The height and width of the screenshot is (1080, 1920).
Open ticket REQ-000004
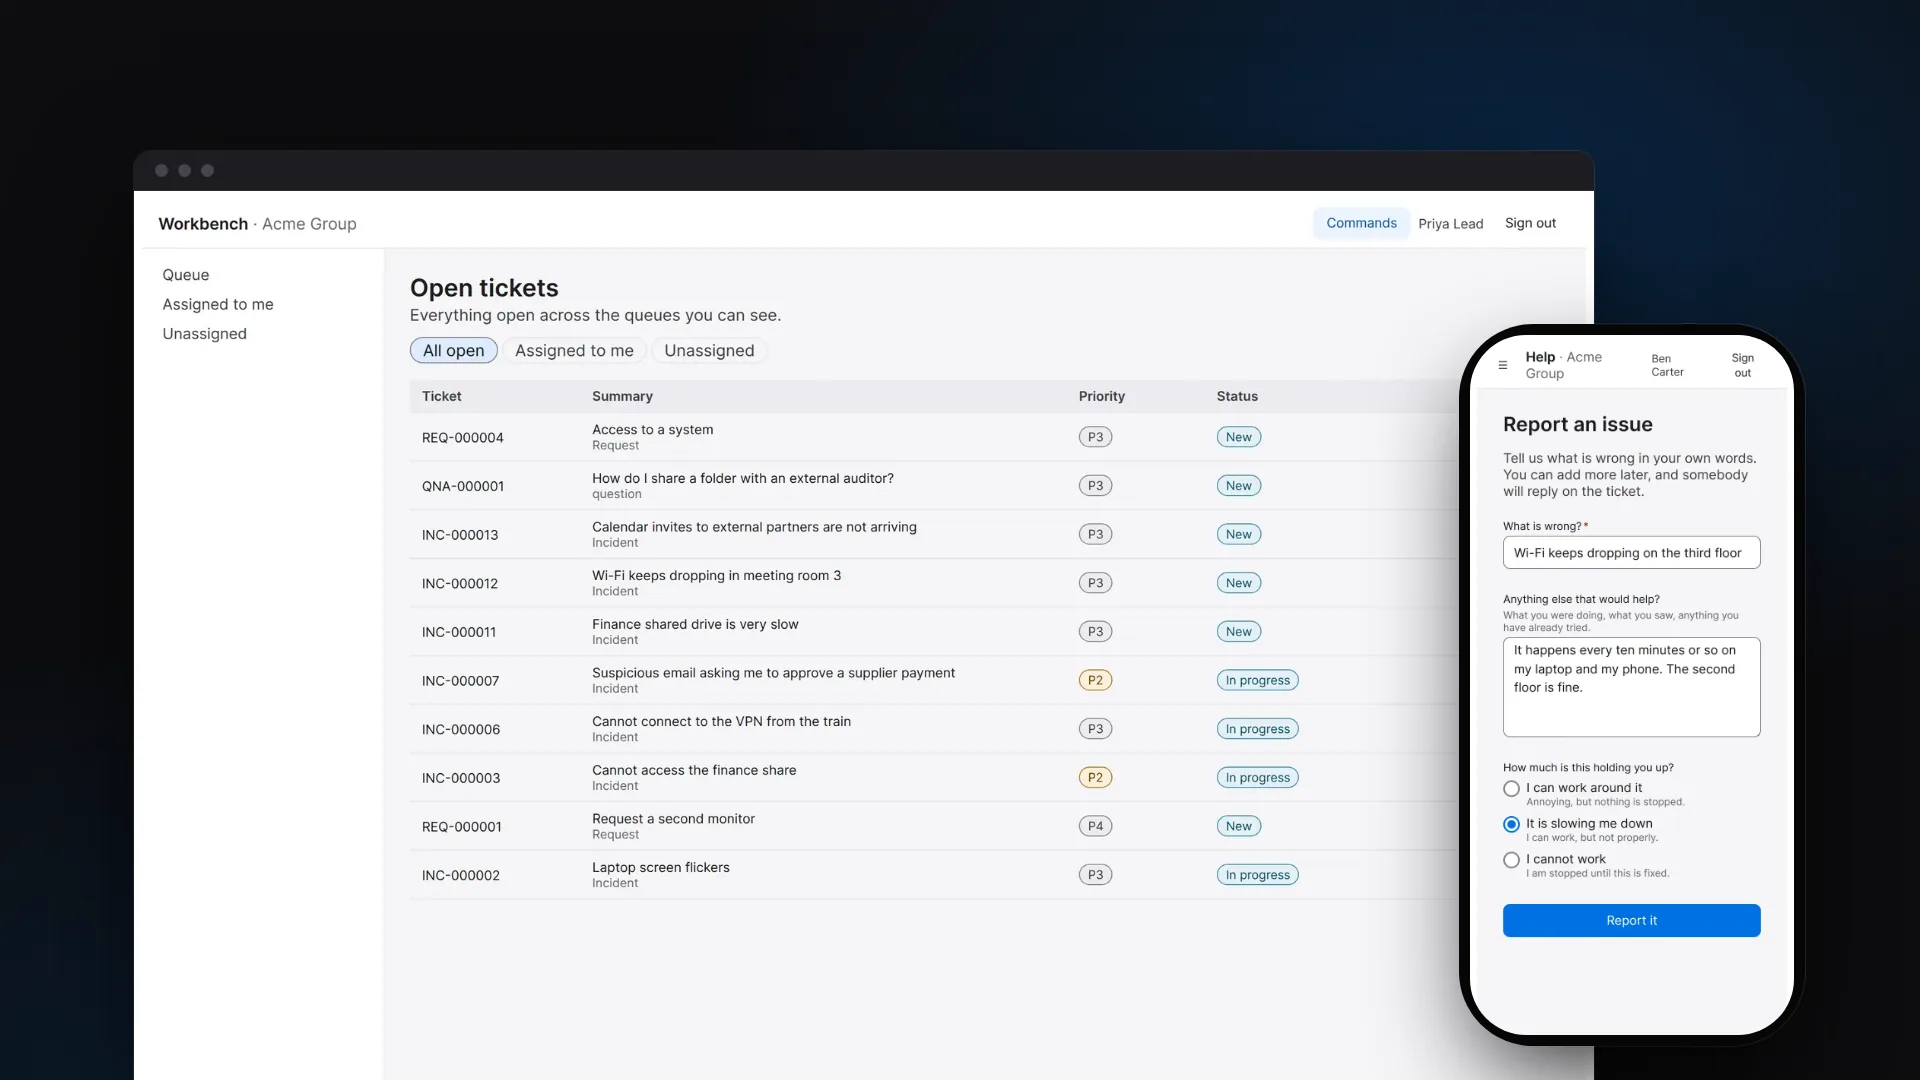pyautogui.click(x=462, y=438)
